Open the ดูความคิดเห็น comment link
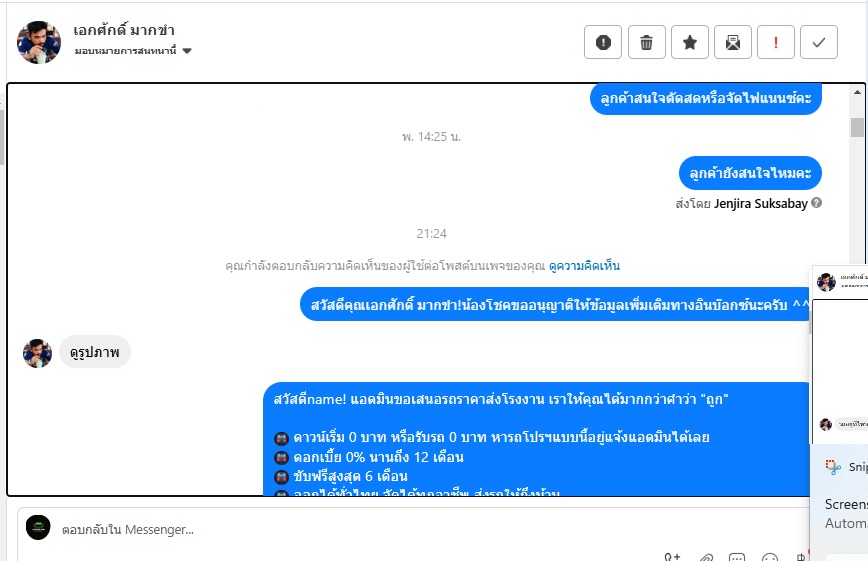 pos(584,266)
